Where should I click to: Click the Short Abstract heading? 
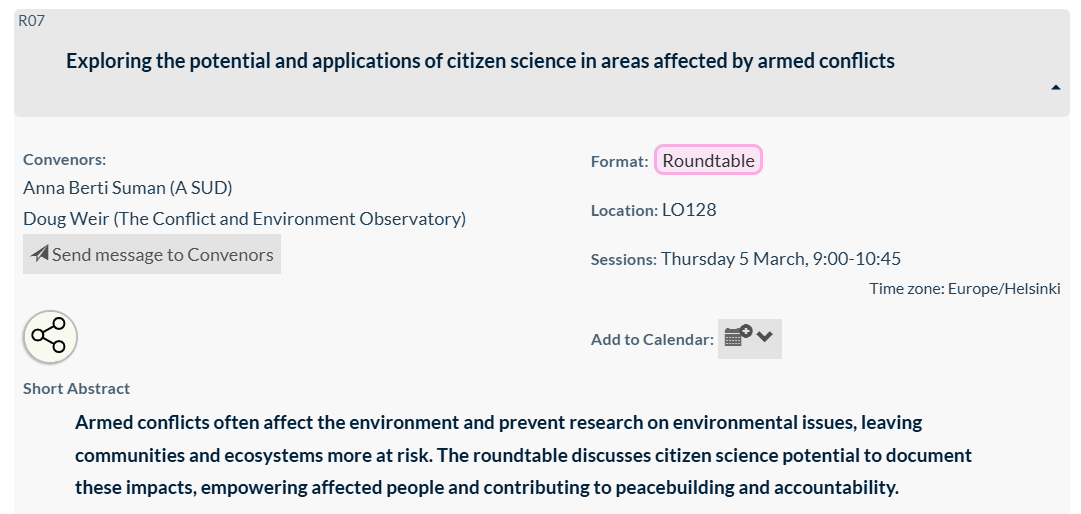click(76, 388)
